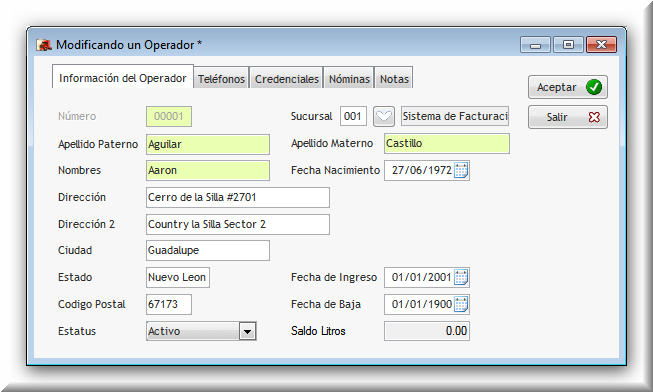Click the Dirección field Cerro de la Silla
Image resolution: width=653 pixels, height=392 pixels.
click(238, 197)
